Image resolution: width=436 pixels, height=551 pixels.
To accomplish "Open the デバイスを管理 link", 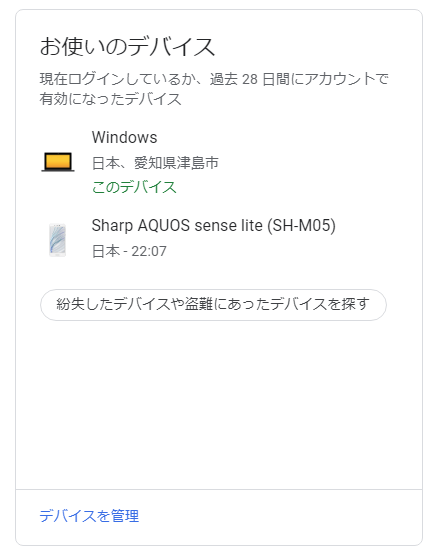I will point(89,516).
